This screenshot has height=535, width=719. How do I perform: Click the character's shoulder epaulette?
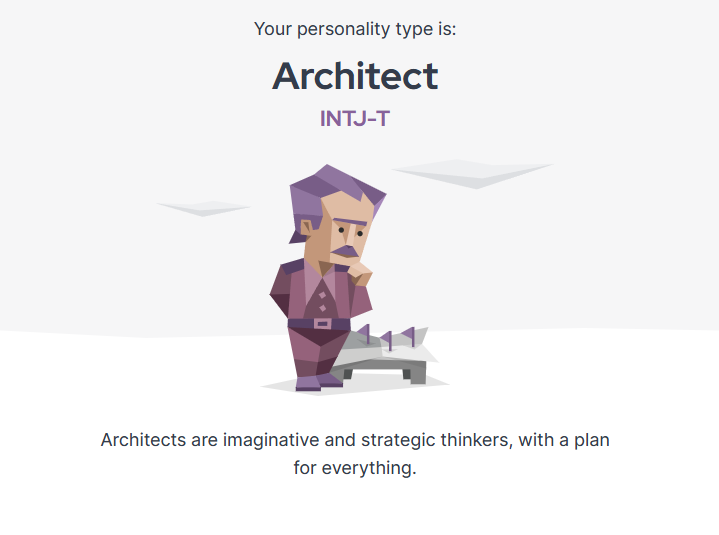pyautogui.click(x=293, y=265)
